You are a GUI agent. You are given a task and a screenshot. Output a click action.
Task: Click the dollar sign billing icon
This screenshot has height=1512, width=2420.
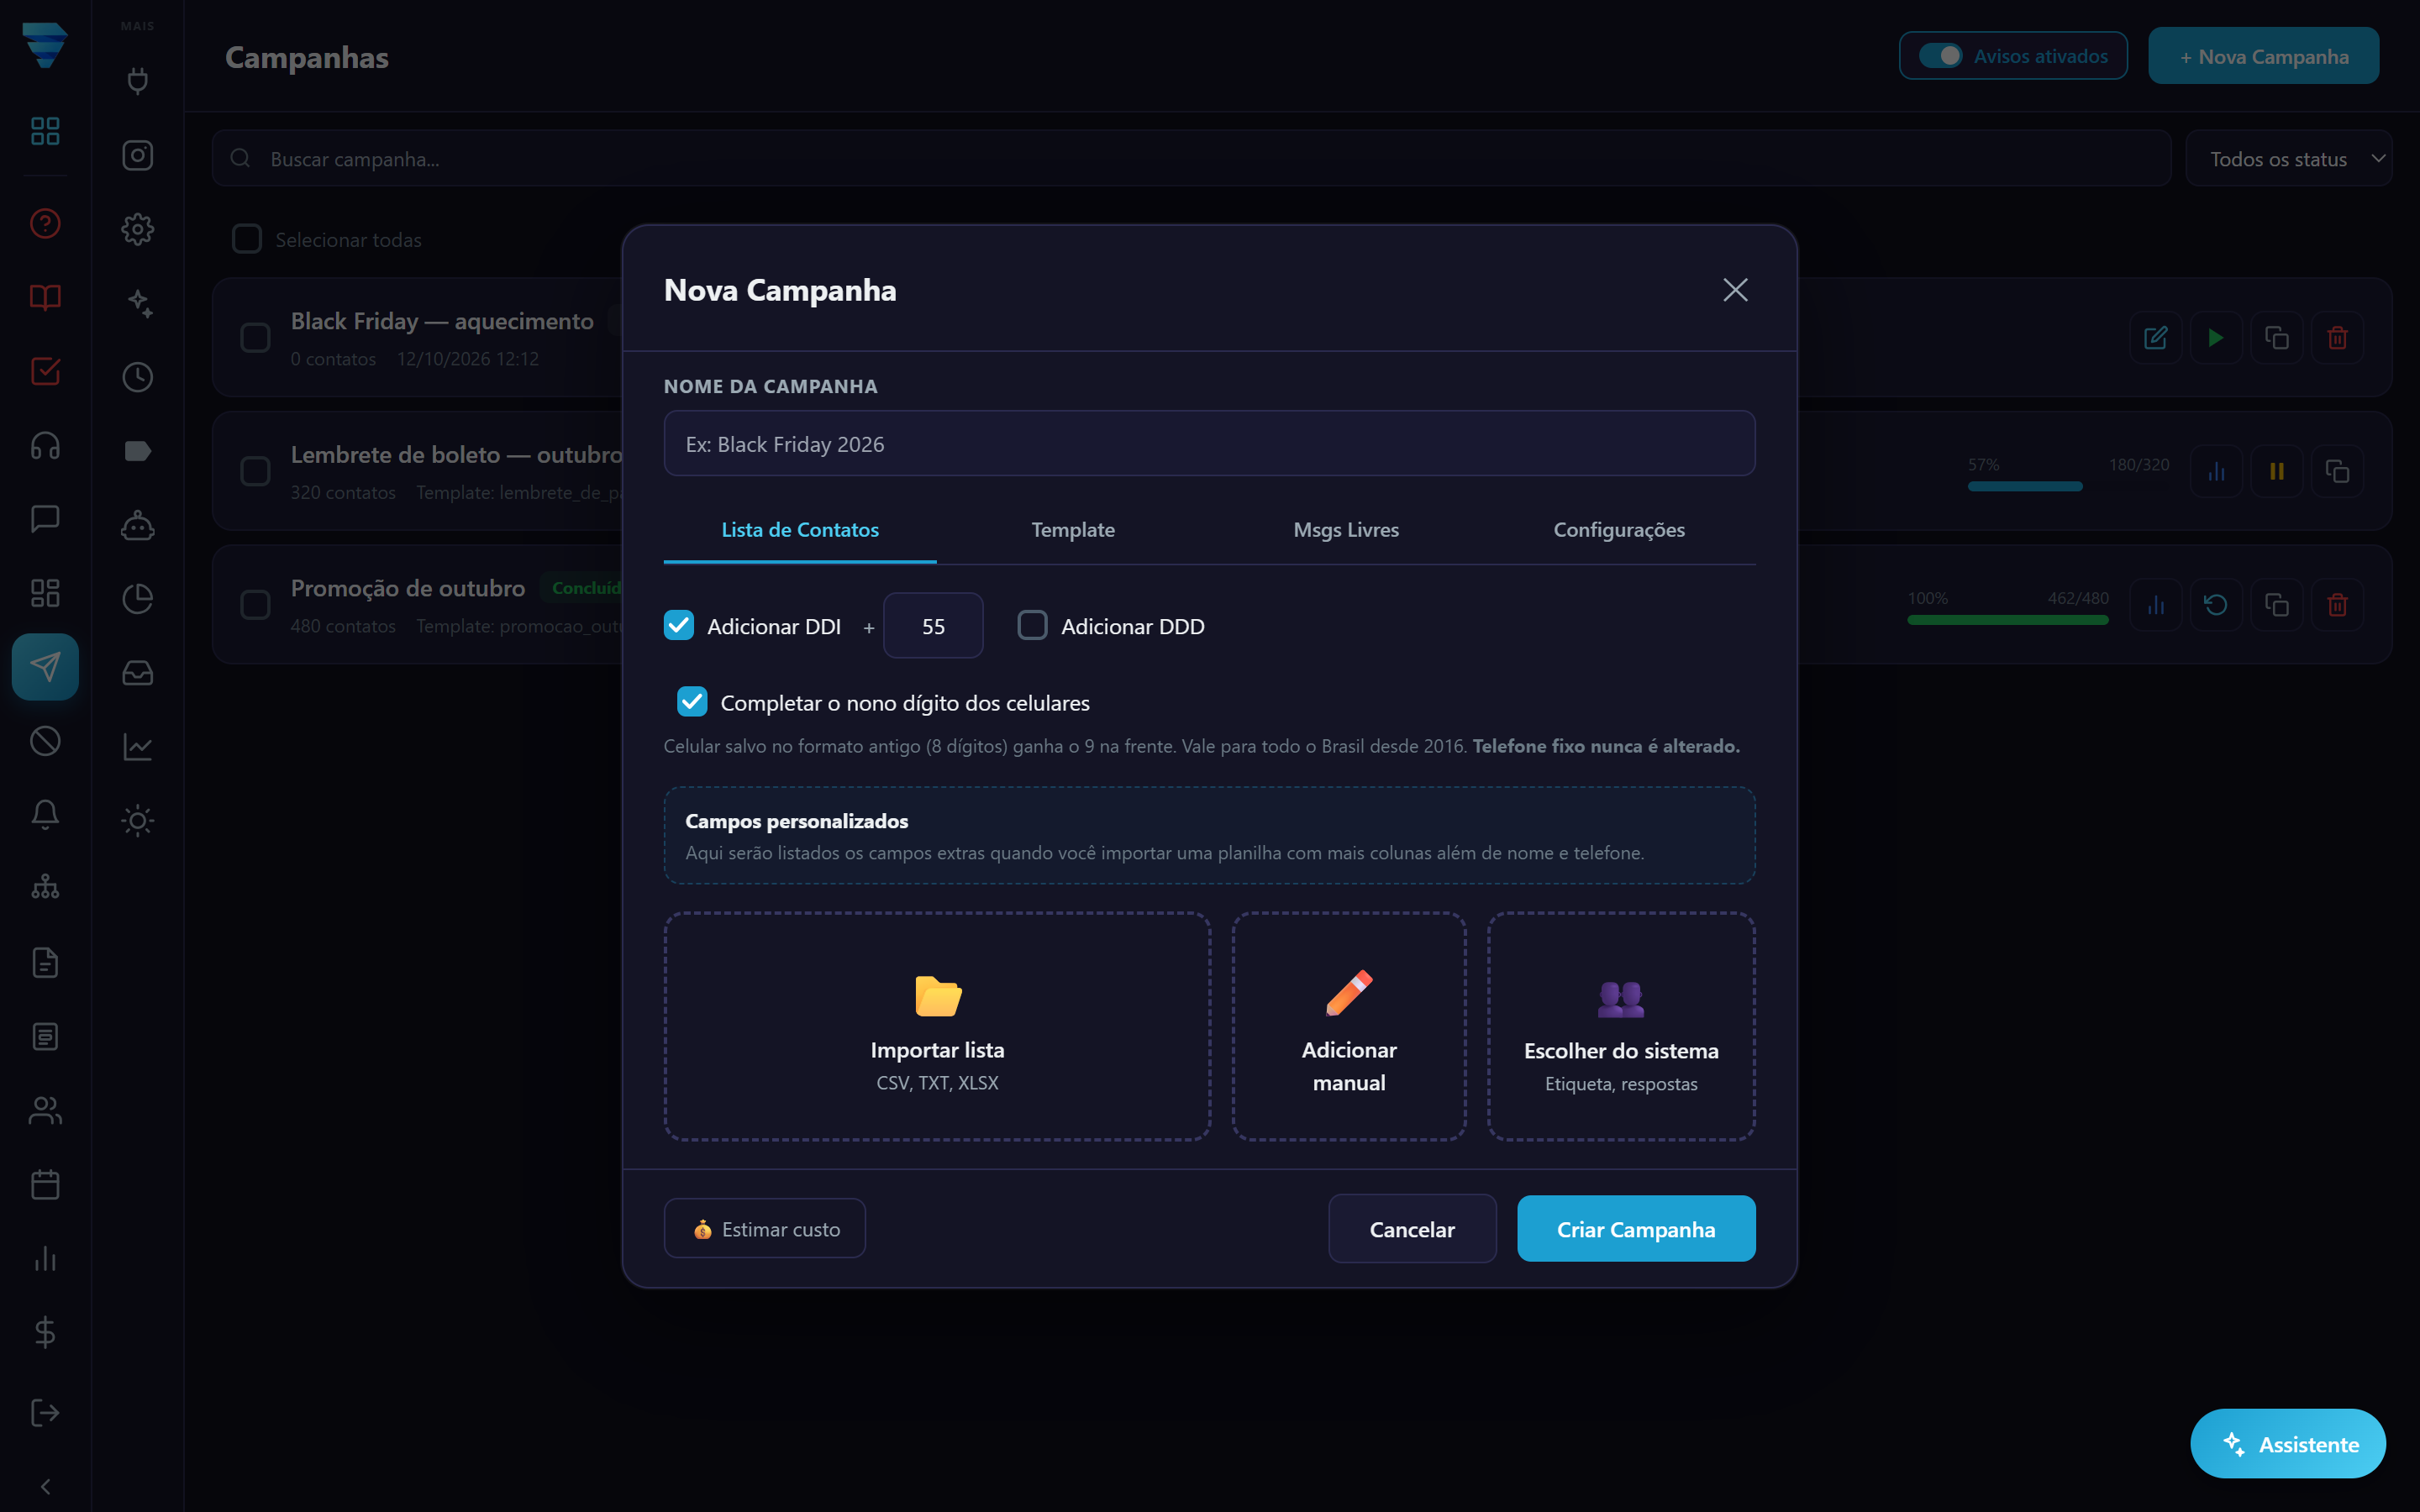(x=45, y=1332)
